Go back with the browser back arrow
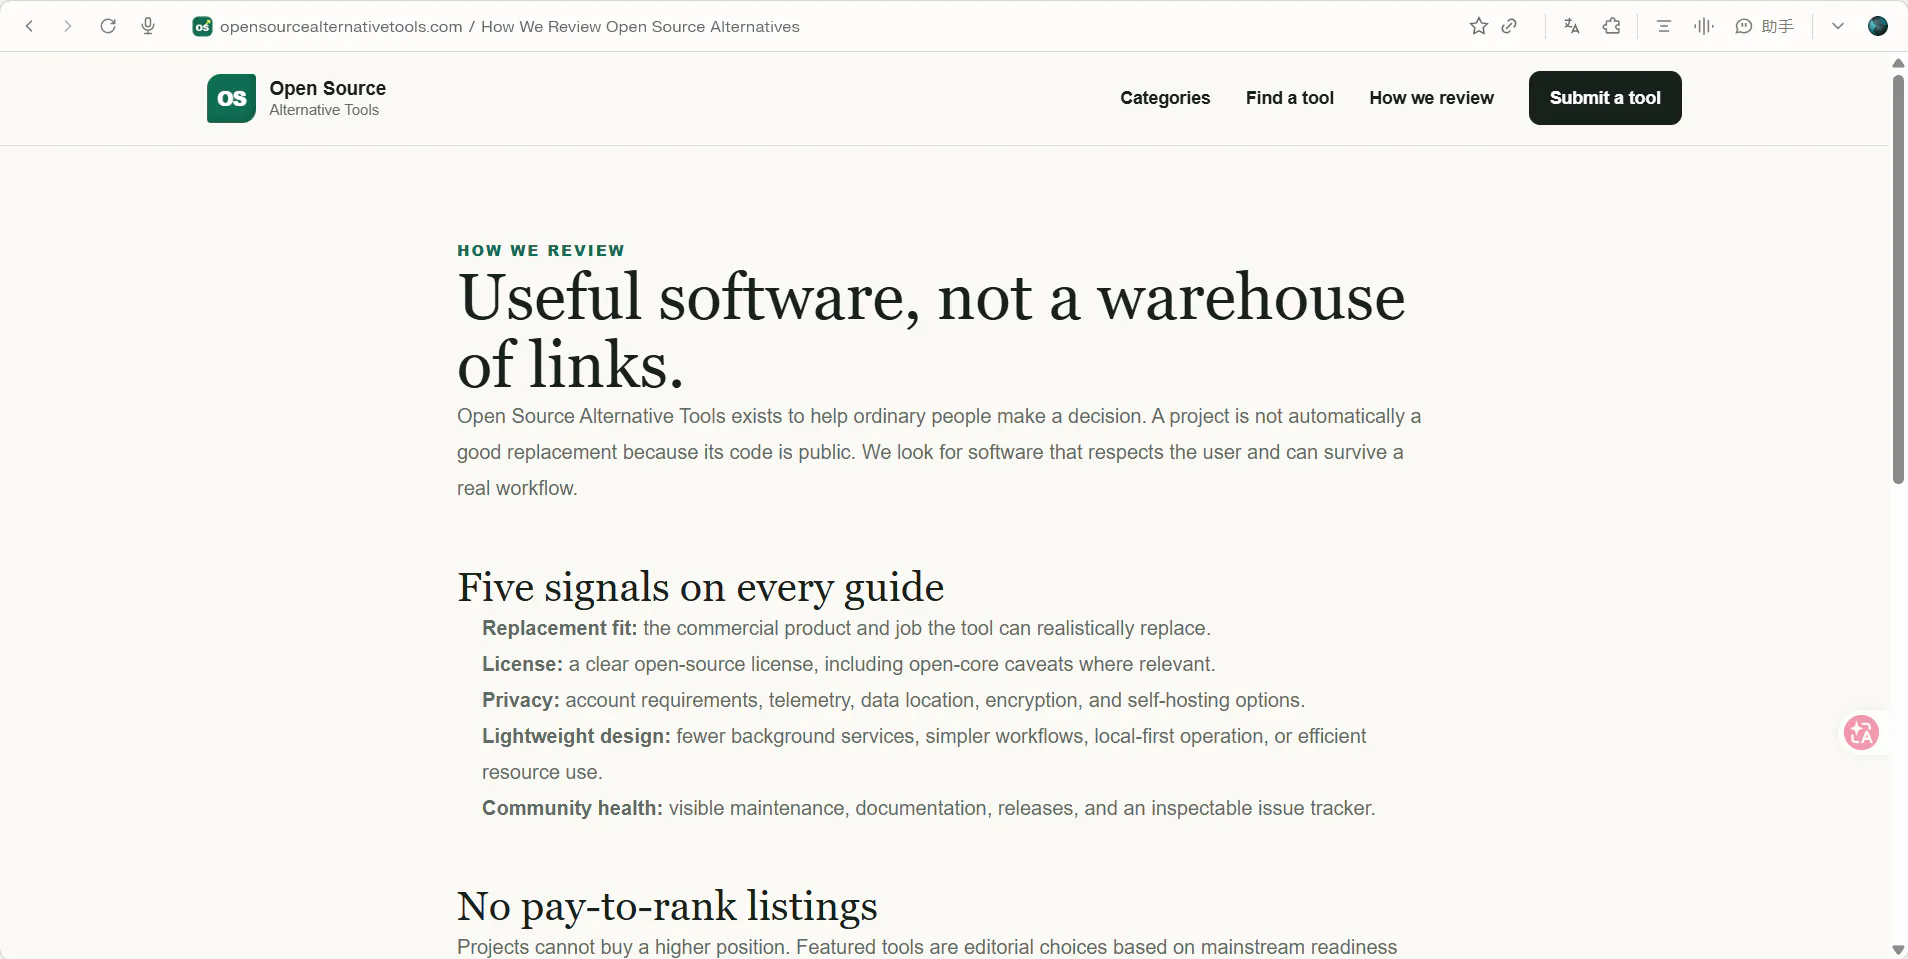This screenshot has height=959, width=1908. tap(30, 26)
